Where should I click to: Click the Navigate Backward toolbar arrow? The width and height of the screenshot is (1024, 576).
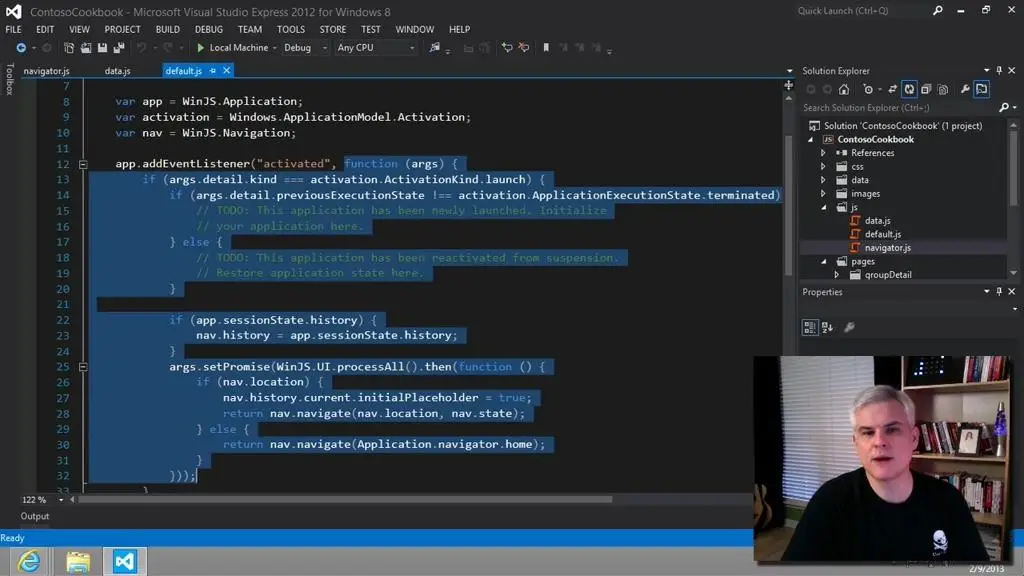tap(21, 48)
